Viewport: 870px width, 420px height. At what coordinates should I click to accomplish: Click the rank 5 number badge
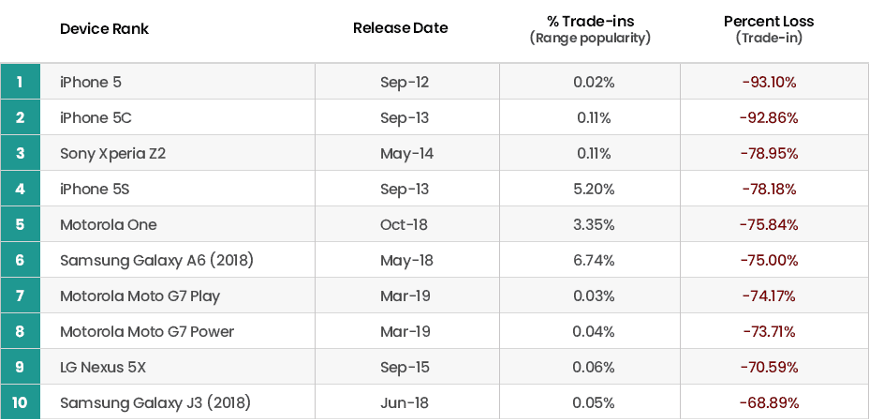click(x=20, y=225)
